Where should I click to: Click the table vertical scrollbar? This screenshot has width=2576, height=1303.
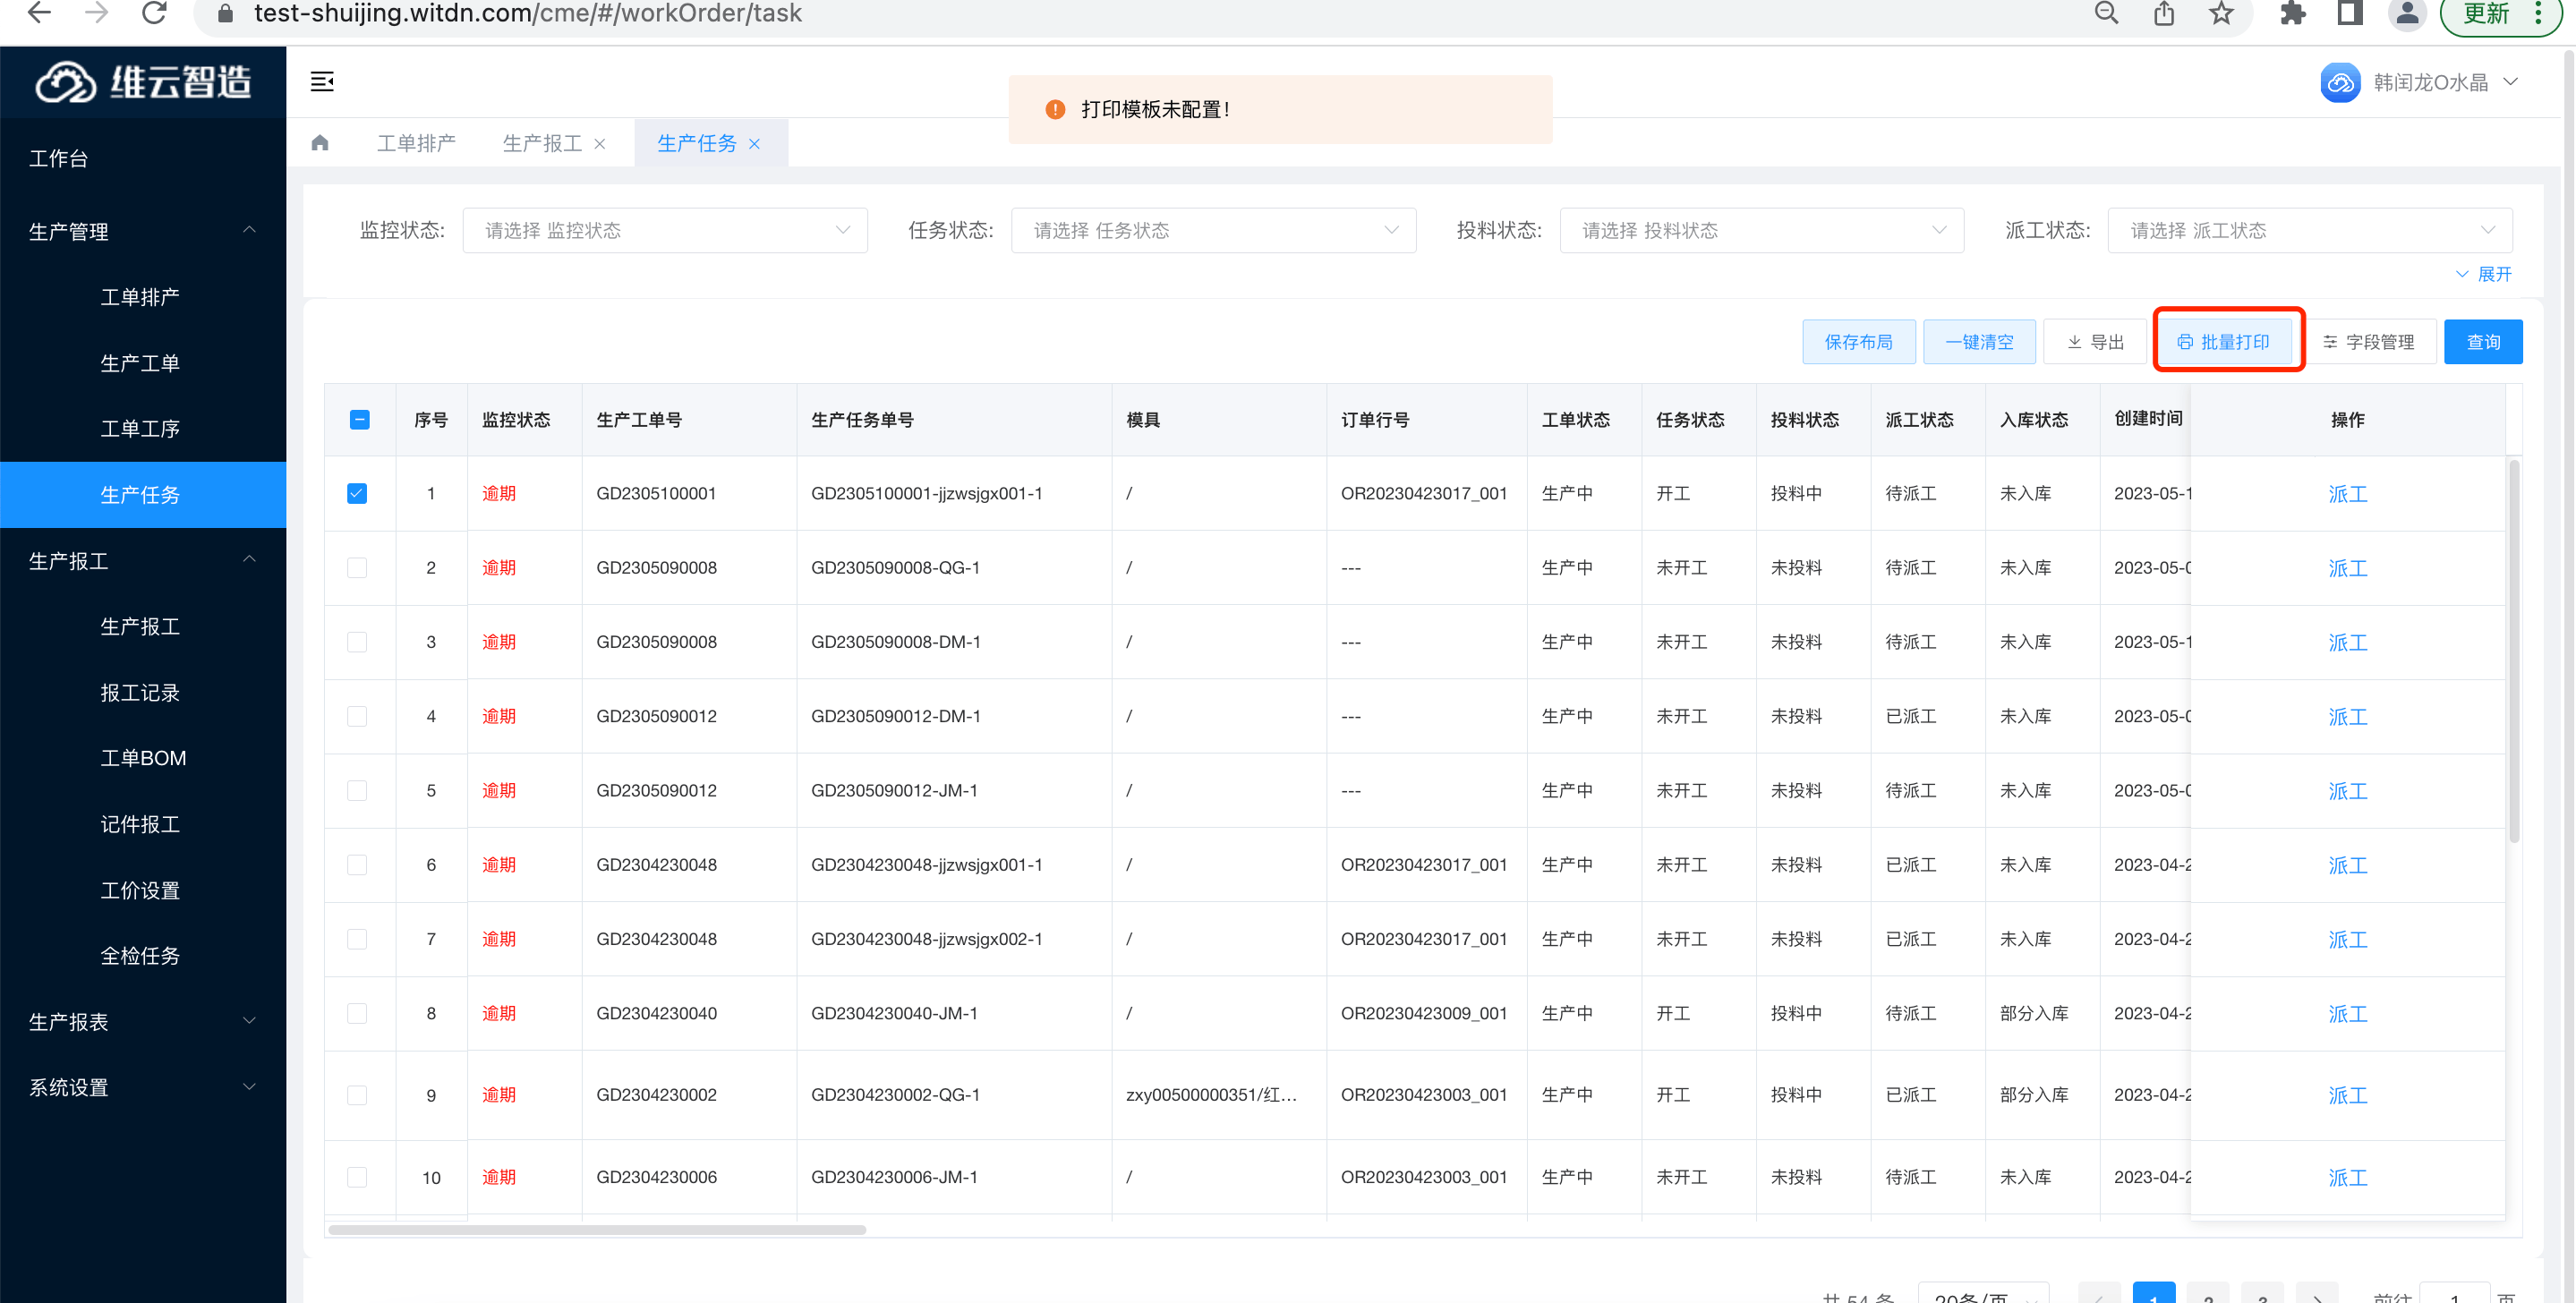tap(2513, 650)
